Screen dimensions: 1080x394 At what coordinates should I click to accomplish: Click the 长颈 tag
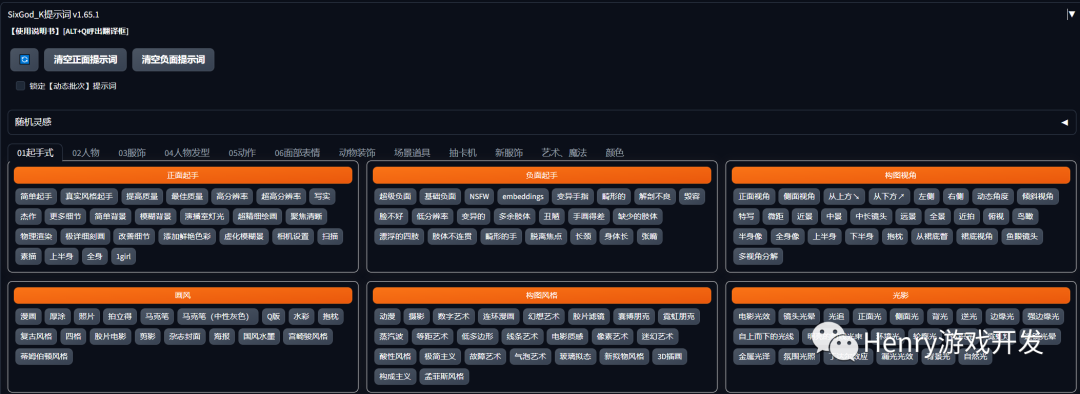tap(582, 236)
